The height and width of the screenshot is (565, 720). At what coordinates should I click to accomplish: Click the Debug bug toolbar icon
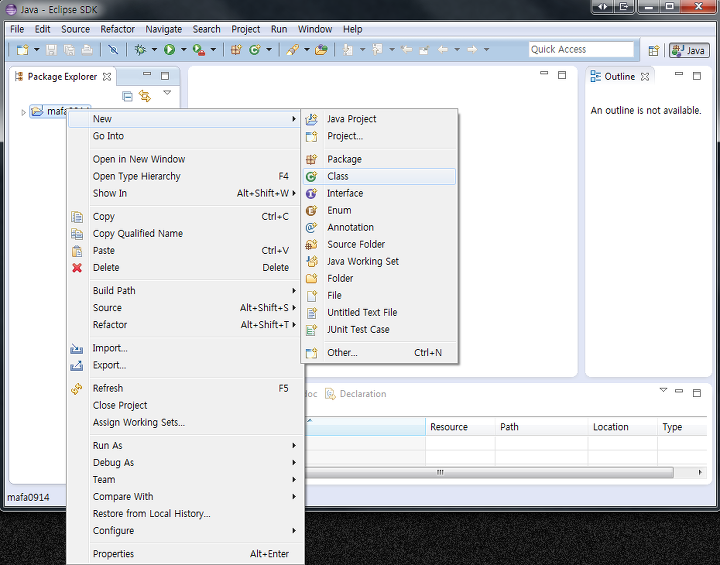click(140, 50)
